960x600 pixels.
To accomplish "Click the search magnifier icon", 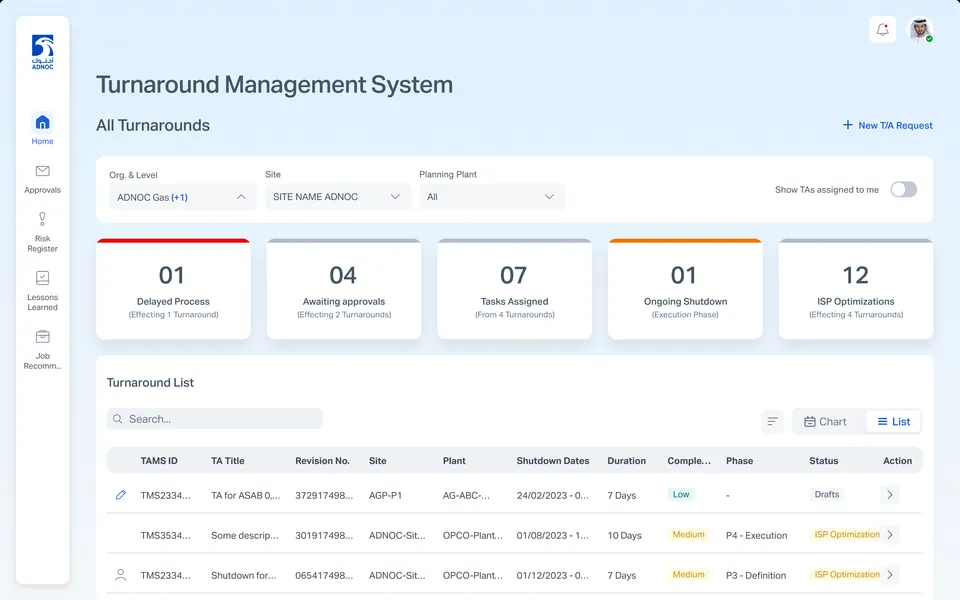I will tap(118, 419).
